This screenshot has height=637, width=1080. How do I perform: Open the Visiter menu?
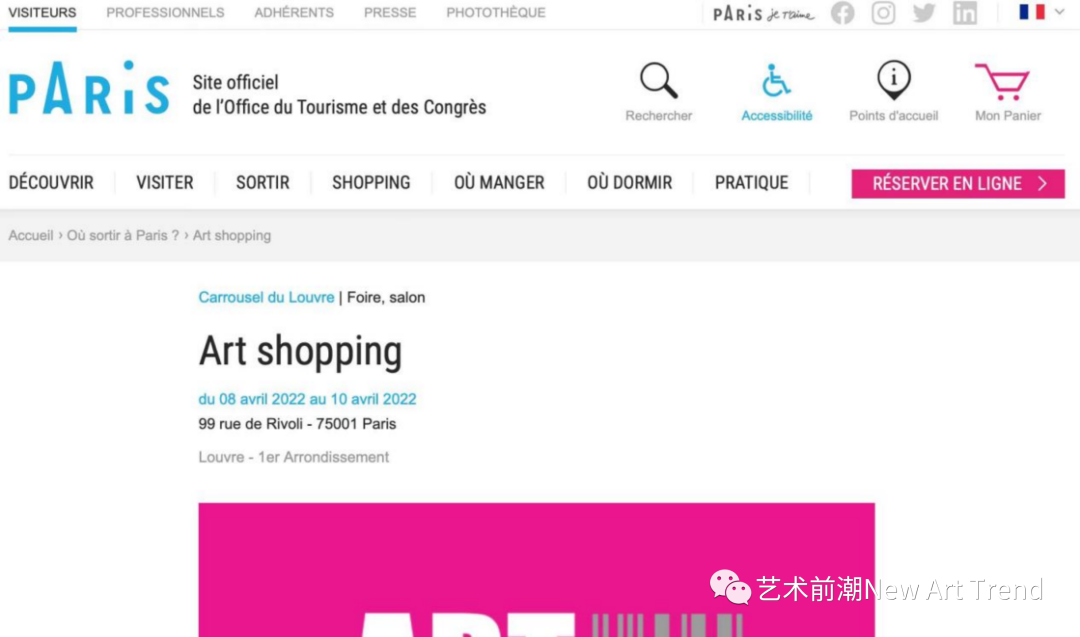[165, 182]
